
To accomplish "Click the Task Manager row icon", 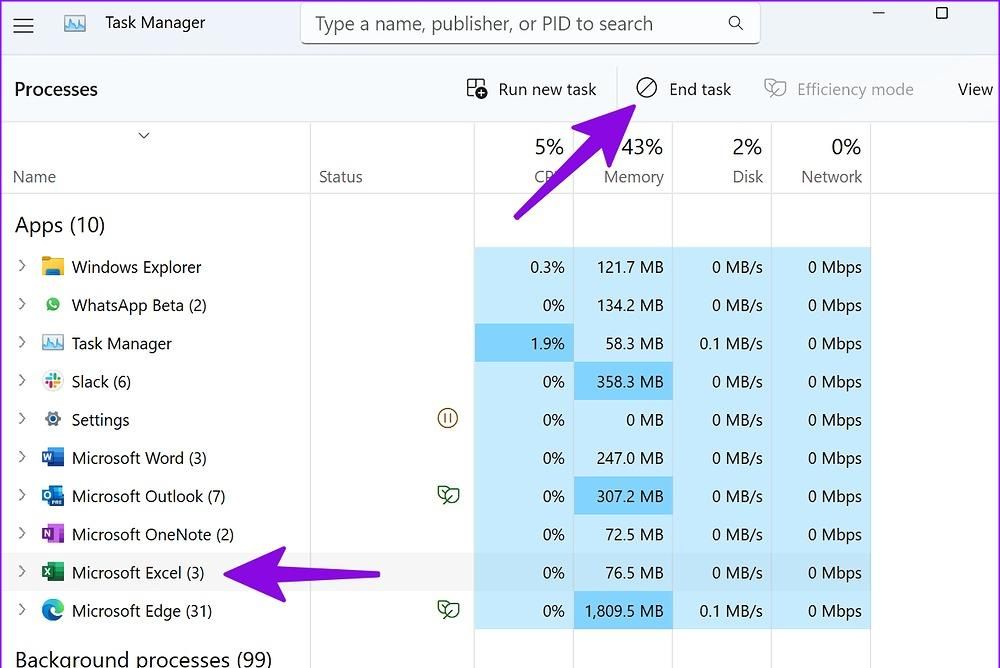I will click(52, 343).
